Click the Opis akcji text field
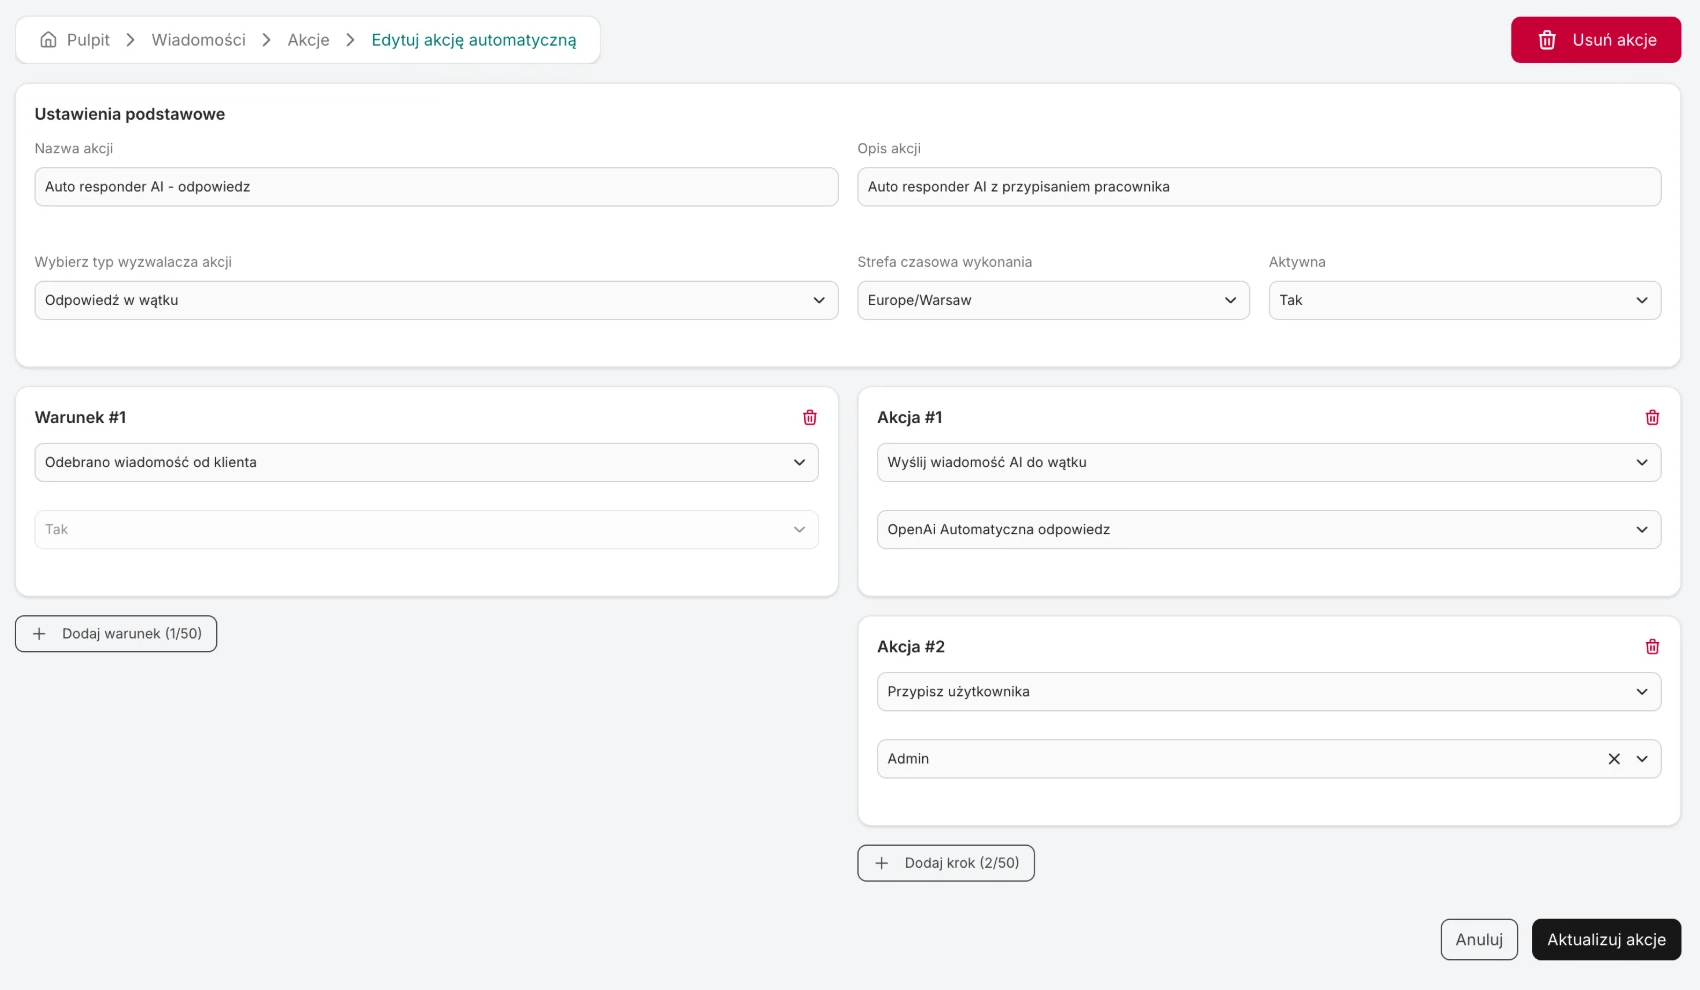Screen dimensions: 1700x990 click(1259, 187)
